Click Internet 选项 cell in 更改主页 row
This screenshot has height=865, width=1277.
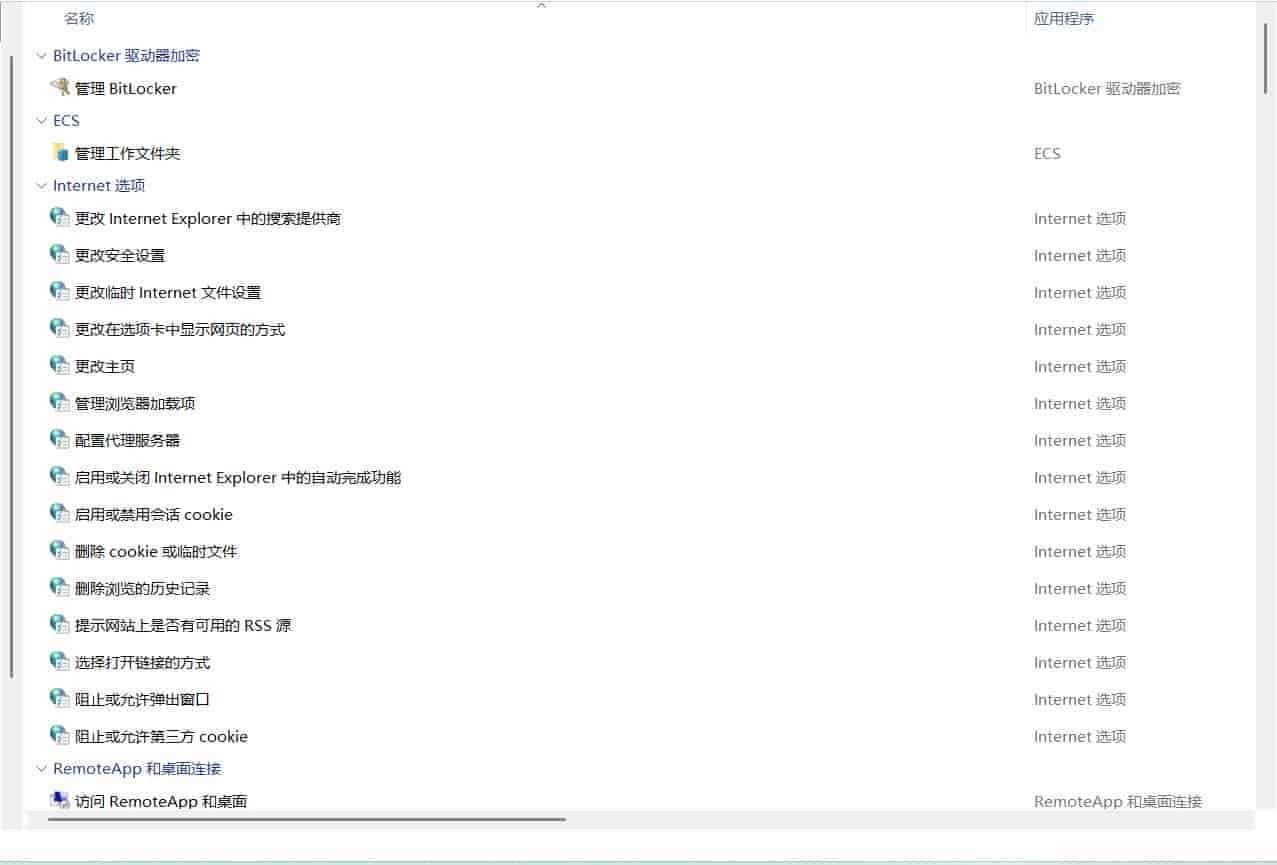1080,366
